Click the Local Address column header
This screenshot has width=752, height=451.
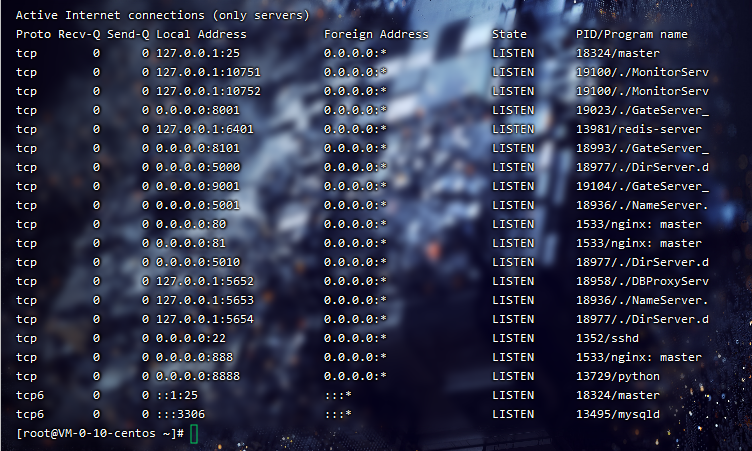[x=201, y=34]
